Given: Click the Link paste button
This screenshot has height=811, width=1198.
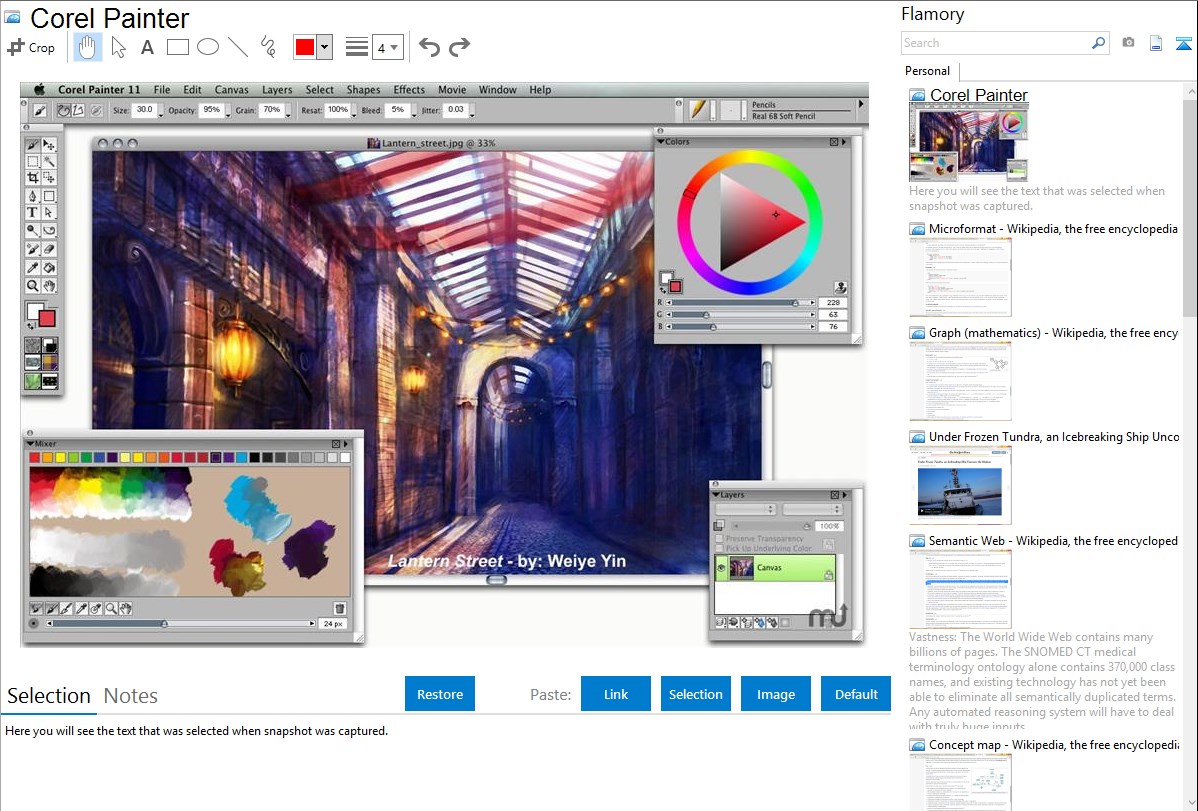Looking at the screenshot, I should click(x=616, y=694).
